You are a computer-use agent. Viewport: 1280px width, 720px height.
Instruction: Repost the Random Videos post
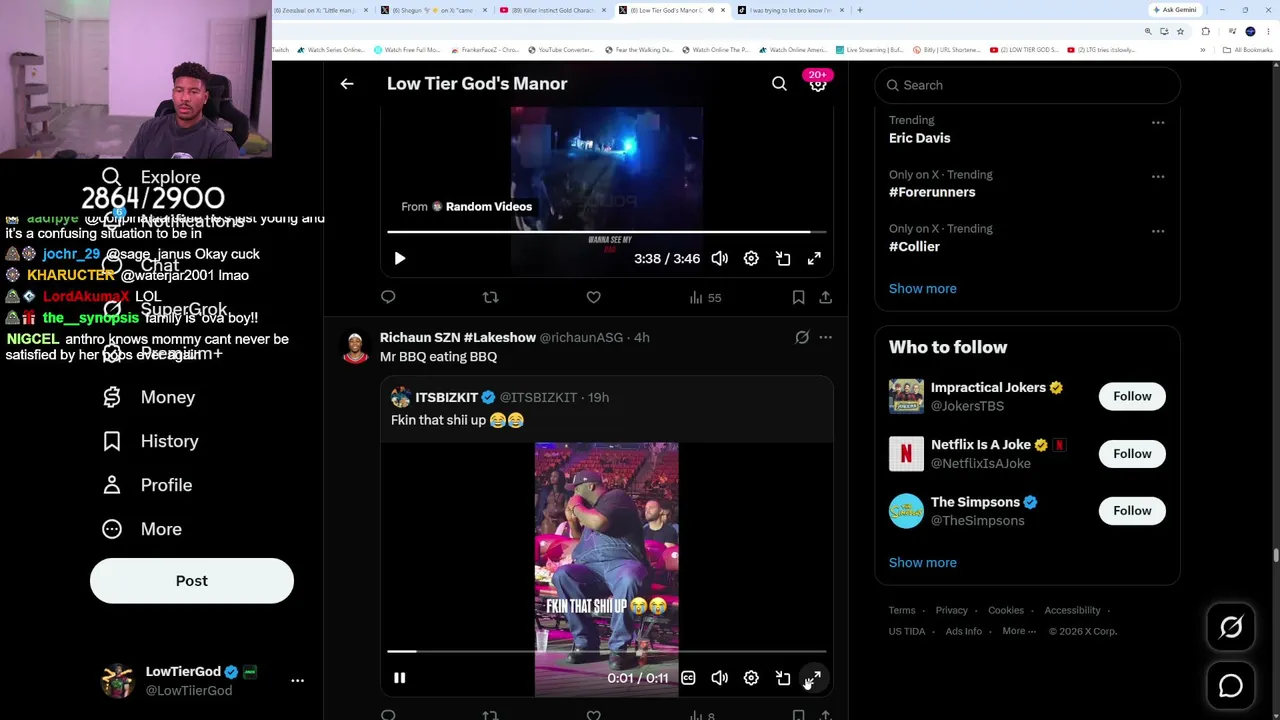click(490, 297)
